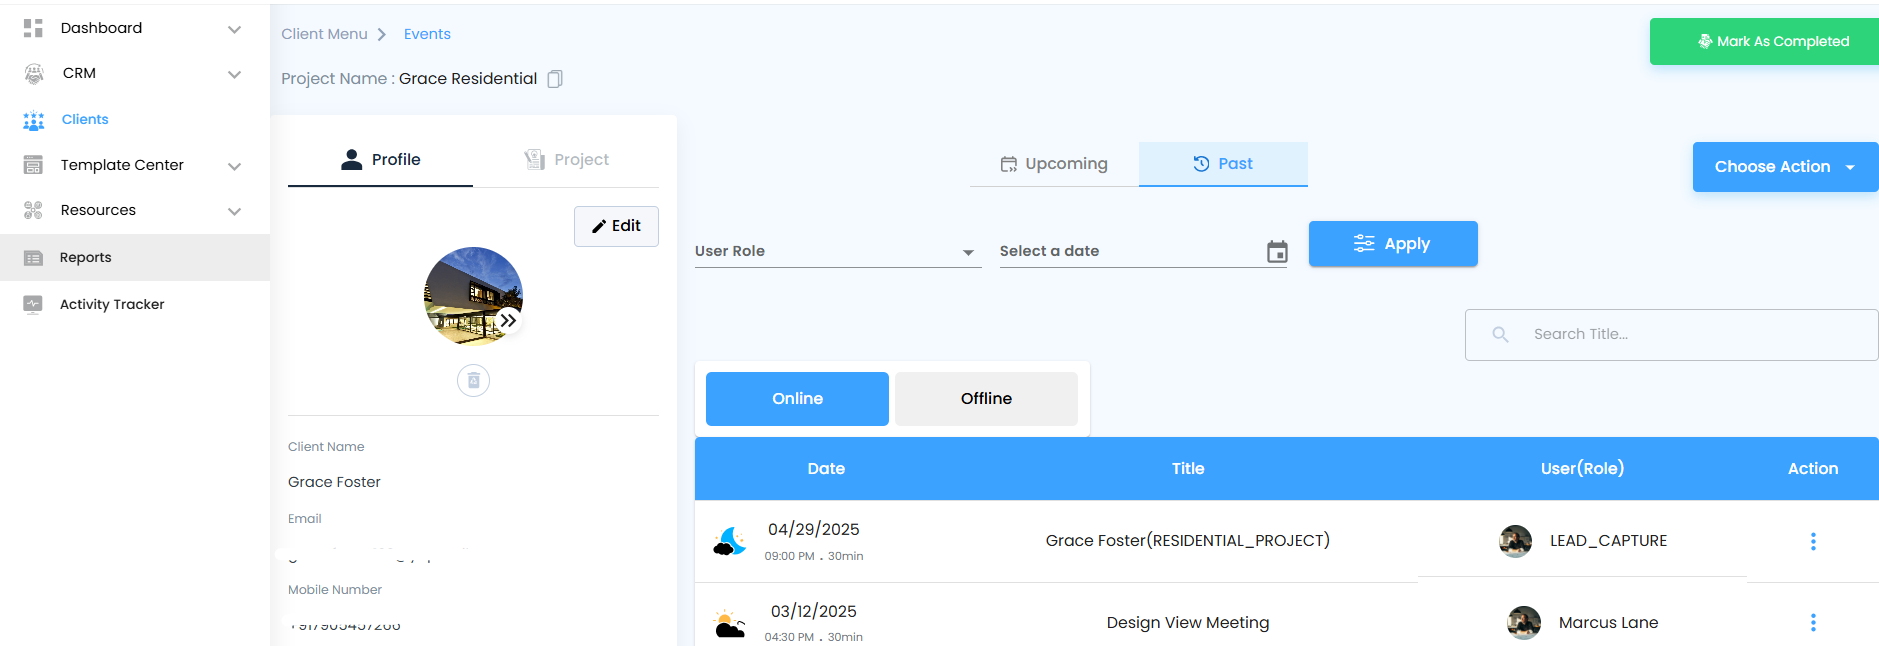
Task: Click the double-arrow icon on profile picture
Action: (x=509, y=321)
